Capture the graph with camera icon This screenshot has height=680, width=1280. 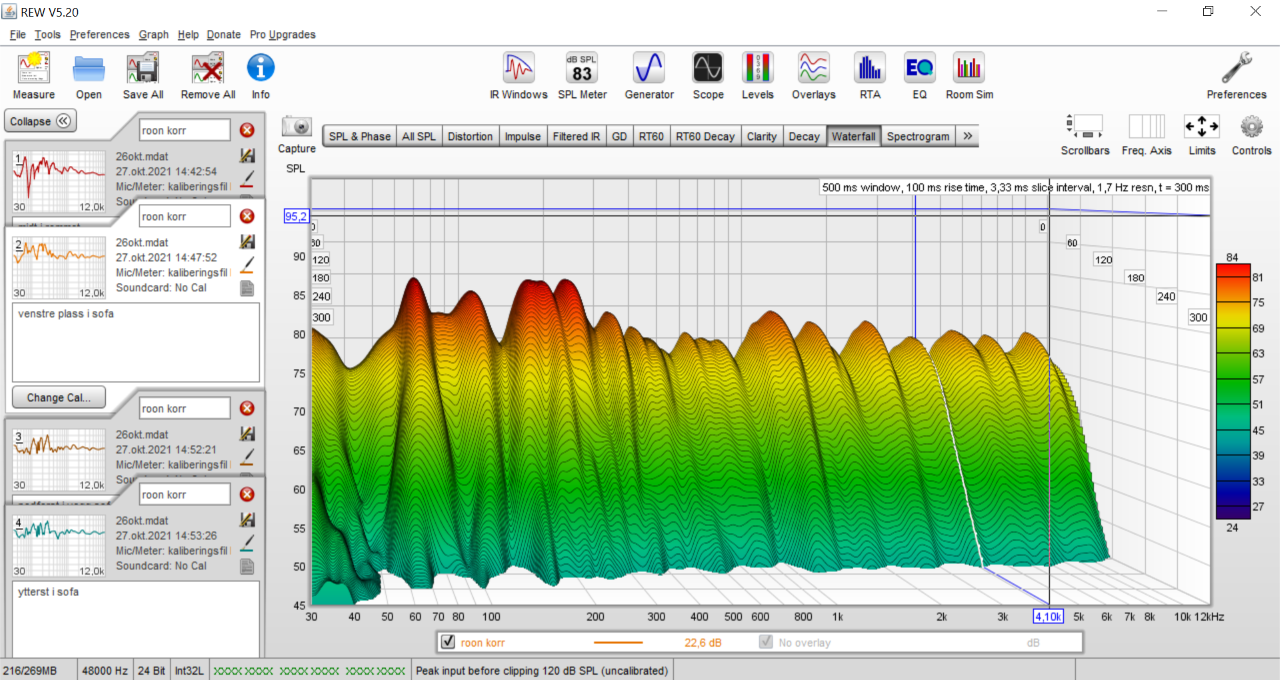(297, 128)
